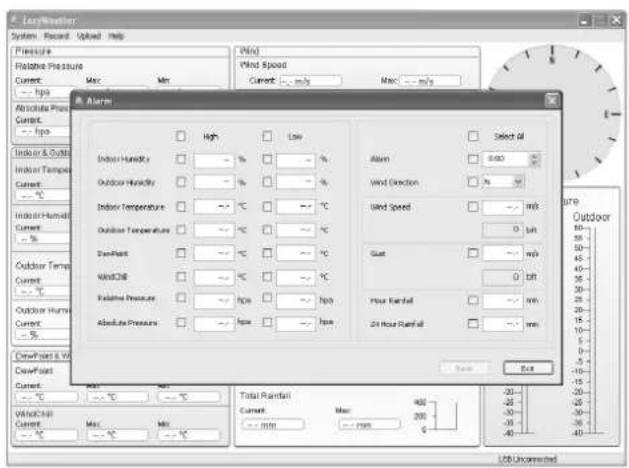Click Total Rainfall Max field
This screenshot has width=629, height=468.
click(x=369, y=424)
